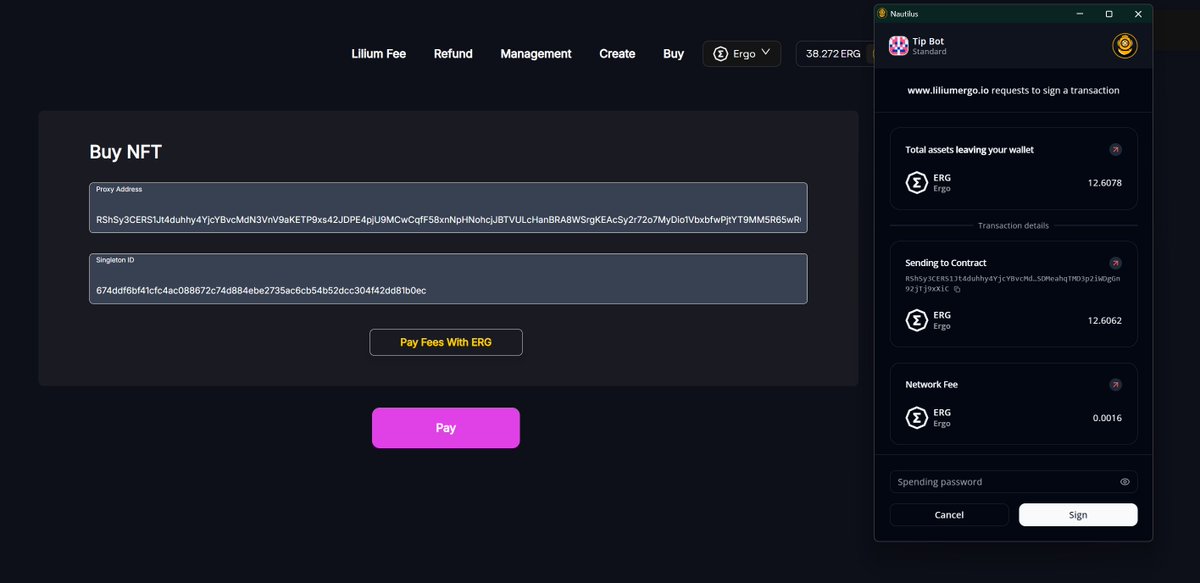Click the Buy NFT heading
The image size is (1200, 583).
(x=126, y=153)
